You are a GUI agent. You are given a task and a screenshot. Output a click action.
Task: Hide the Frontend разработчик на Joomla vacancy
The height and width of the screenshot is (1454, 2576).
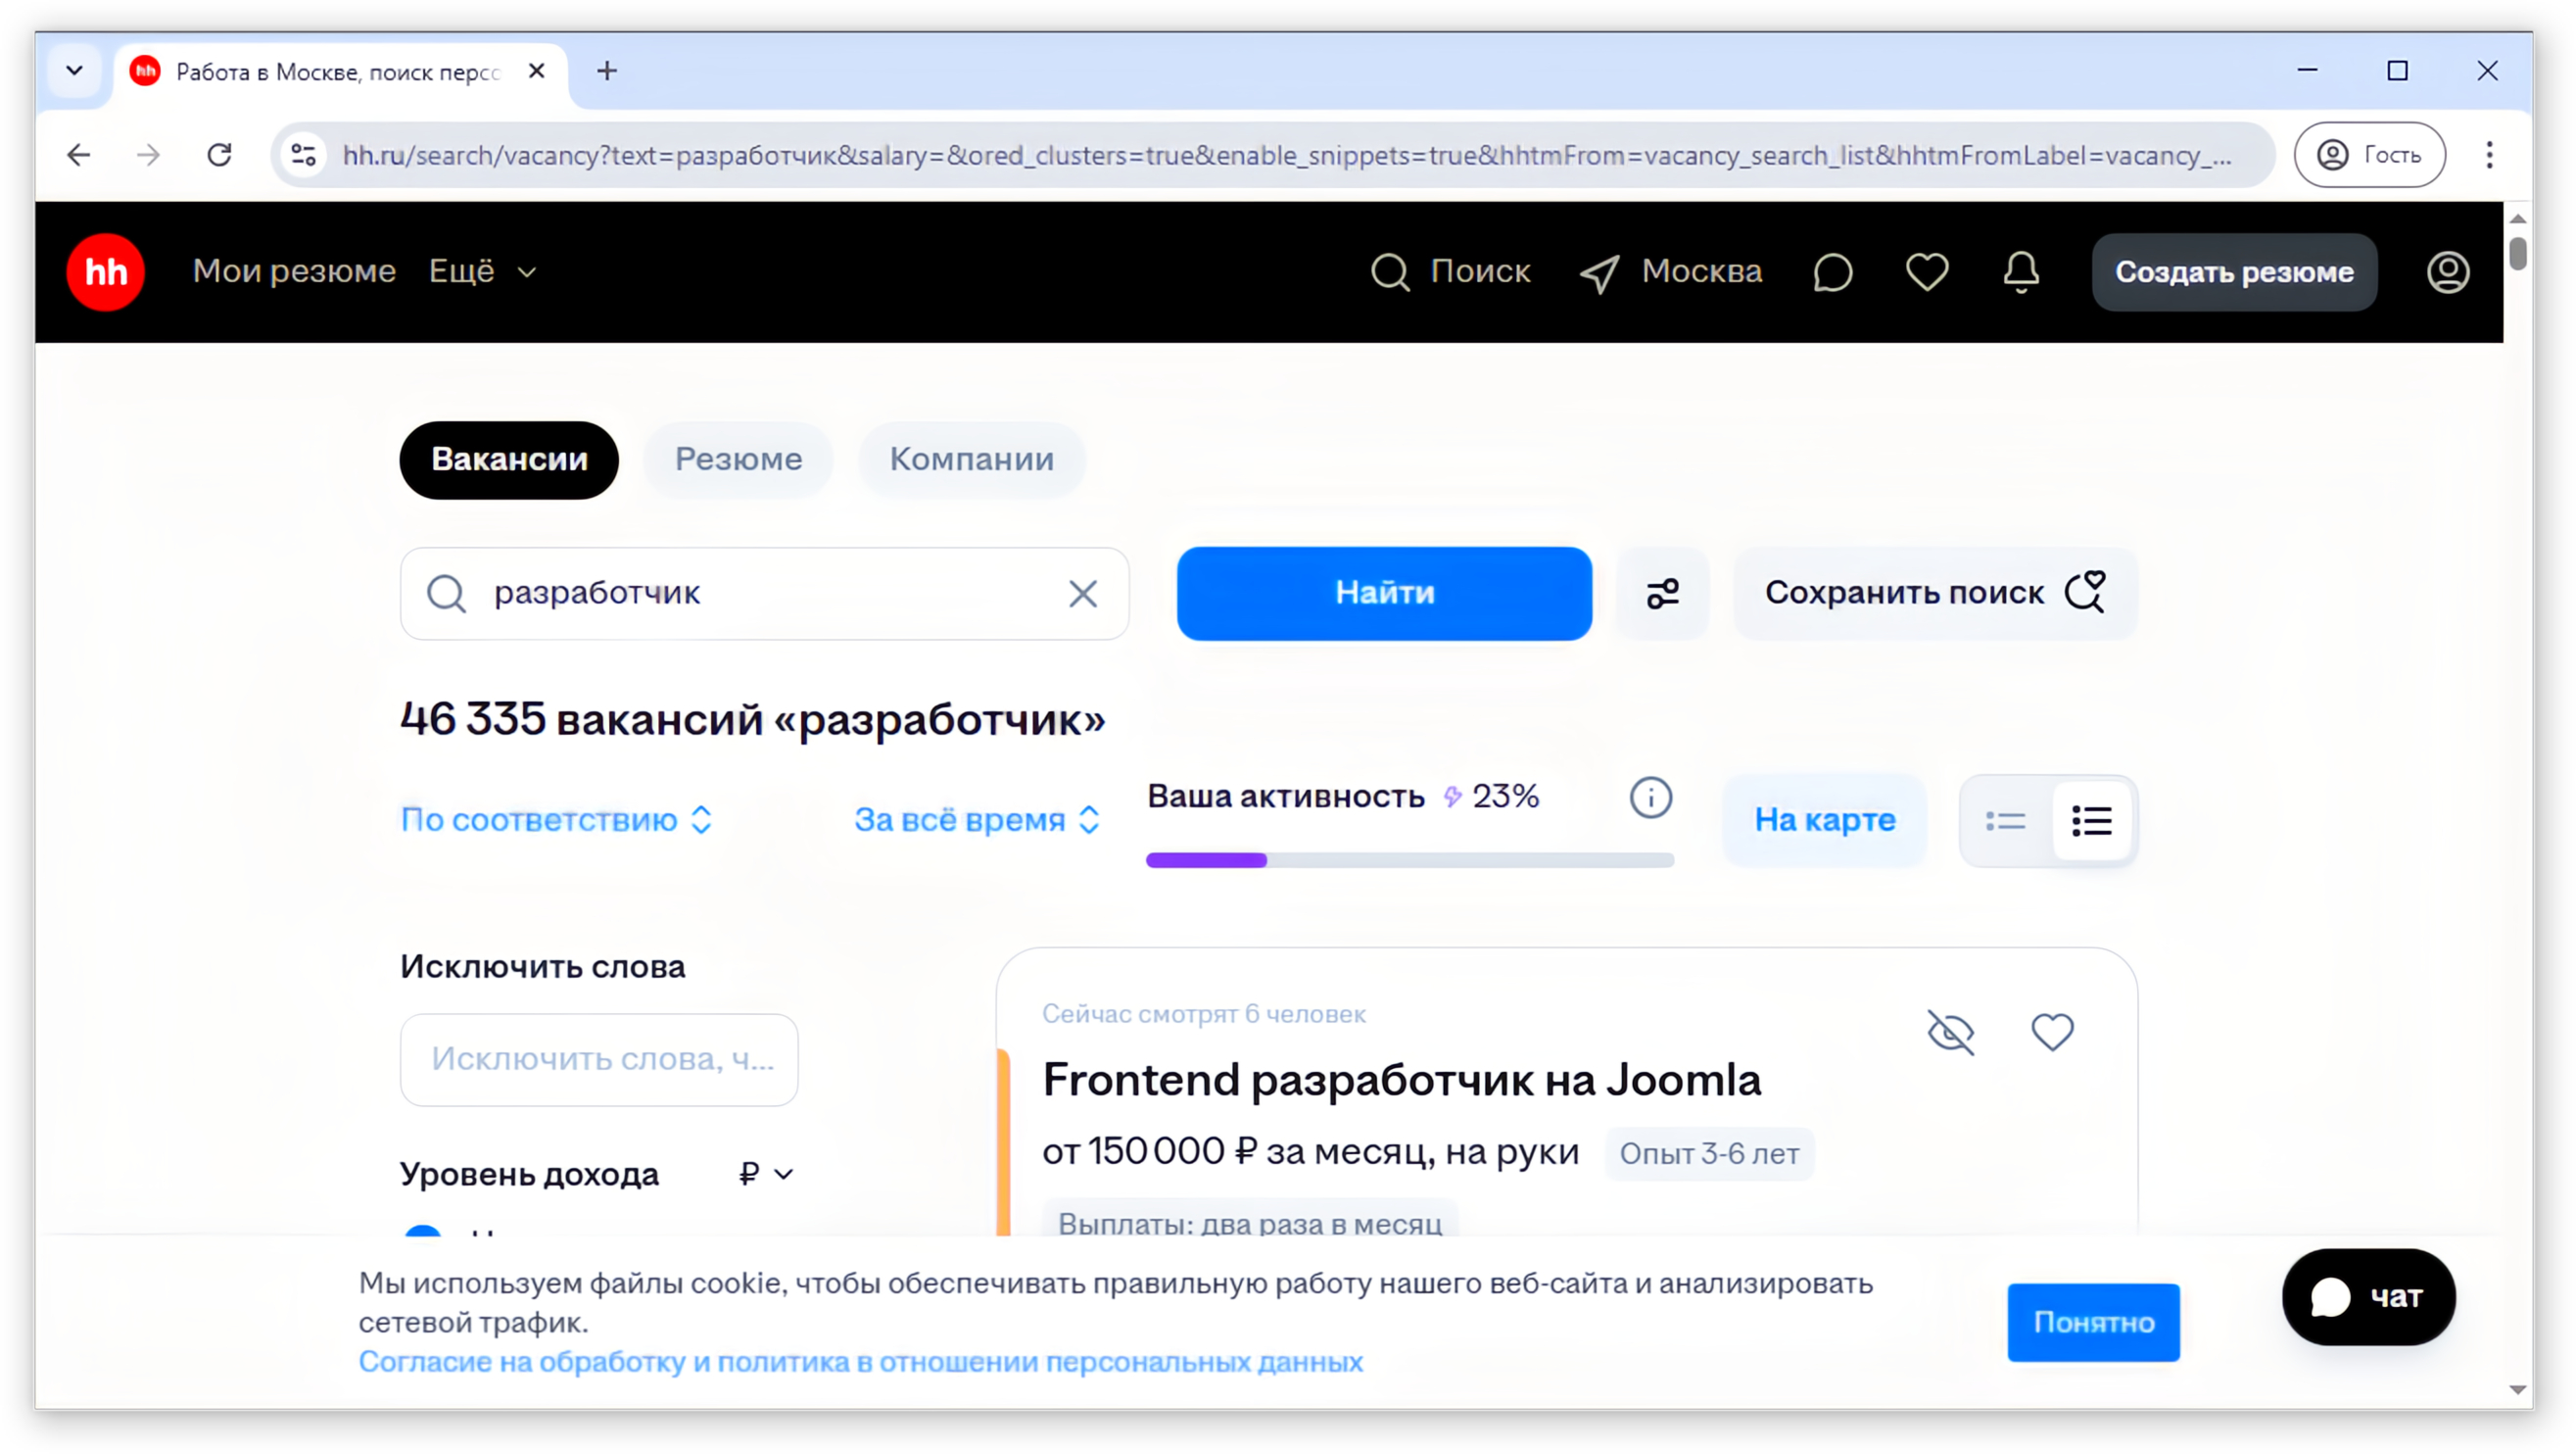[x=1950, y=1032]
